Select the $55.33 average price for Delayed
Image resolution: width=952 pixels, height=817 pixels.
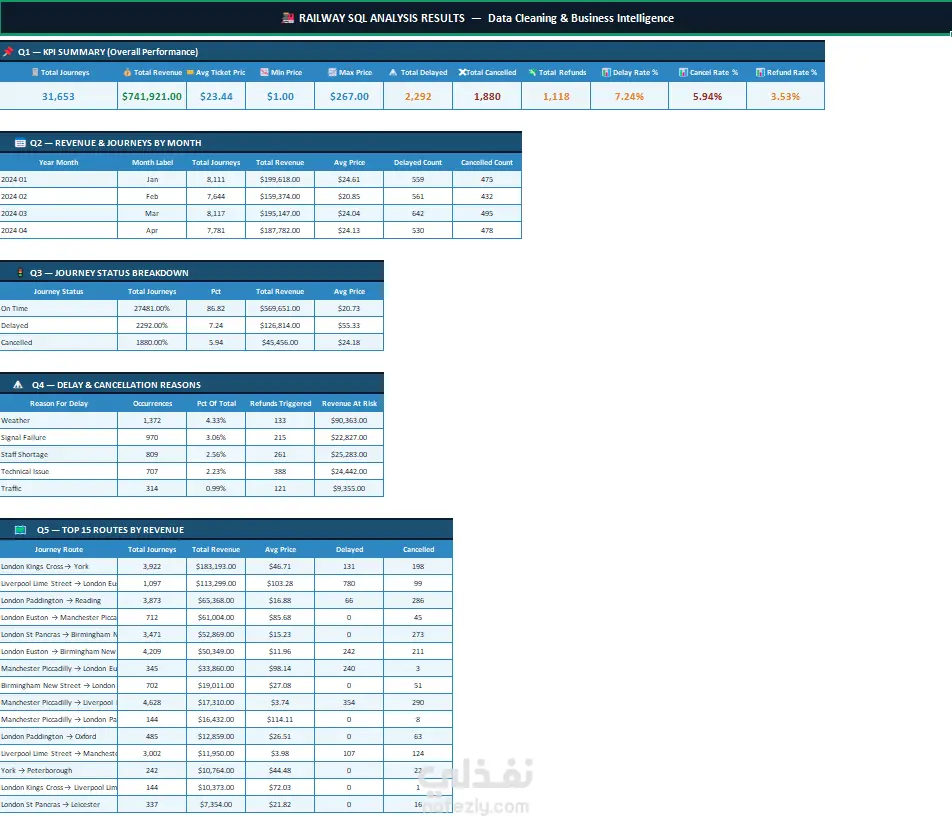click(349, 325)
